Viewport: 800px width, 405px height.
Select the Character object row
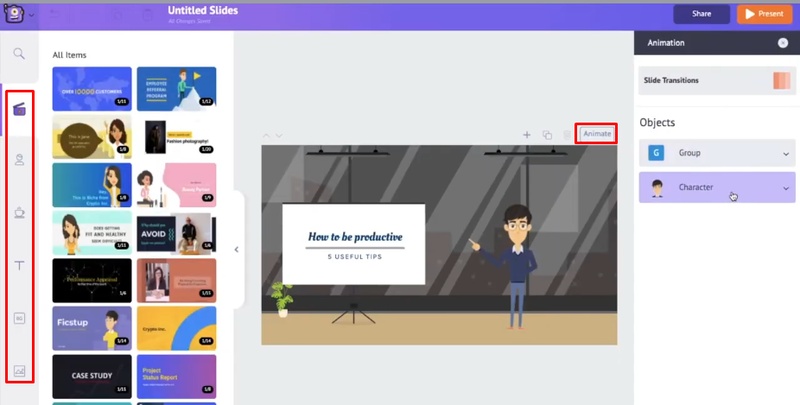coord(717,187)
